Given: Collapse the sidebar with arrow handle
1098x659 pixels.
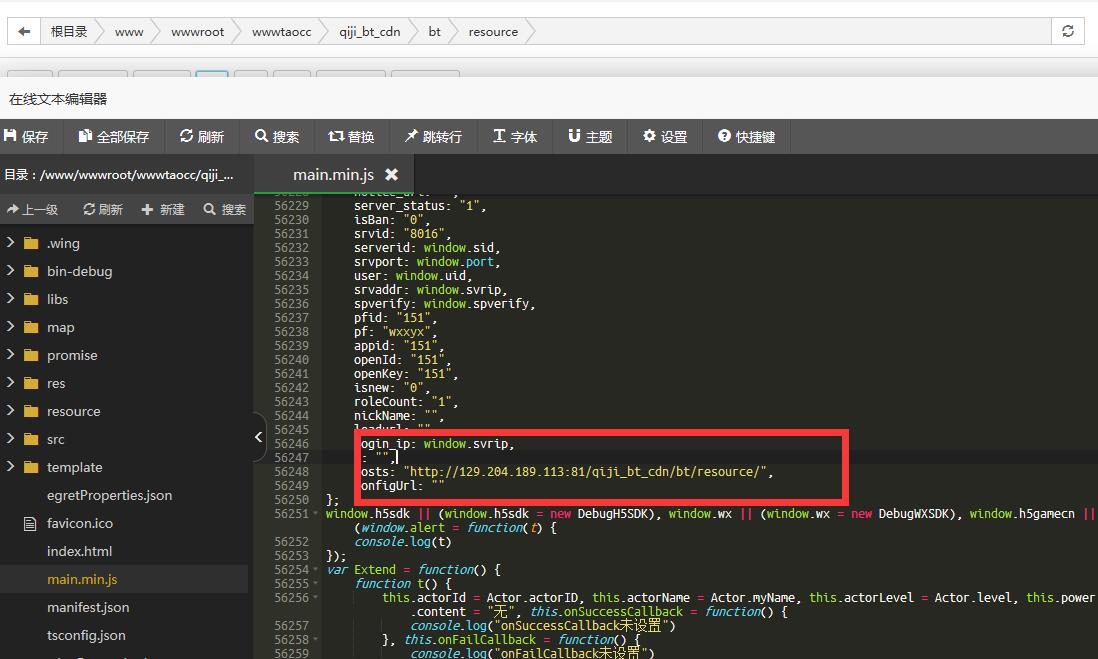Looking at the screenshot, I should pos(259,437).
